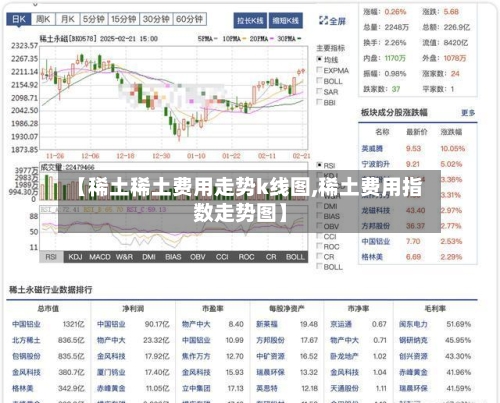Image resolution: width=500 pixels, height=403 pixels.
Task: Open 北方稀土 in the 总市值 ranking
Action: coord(26,340)
